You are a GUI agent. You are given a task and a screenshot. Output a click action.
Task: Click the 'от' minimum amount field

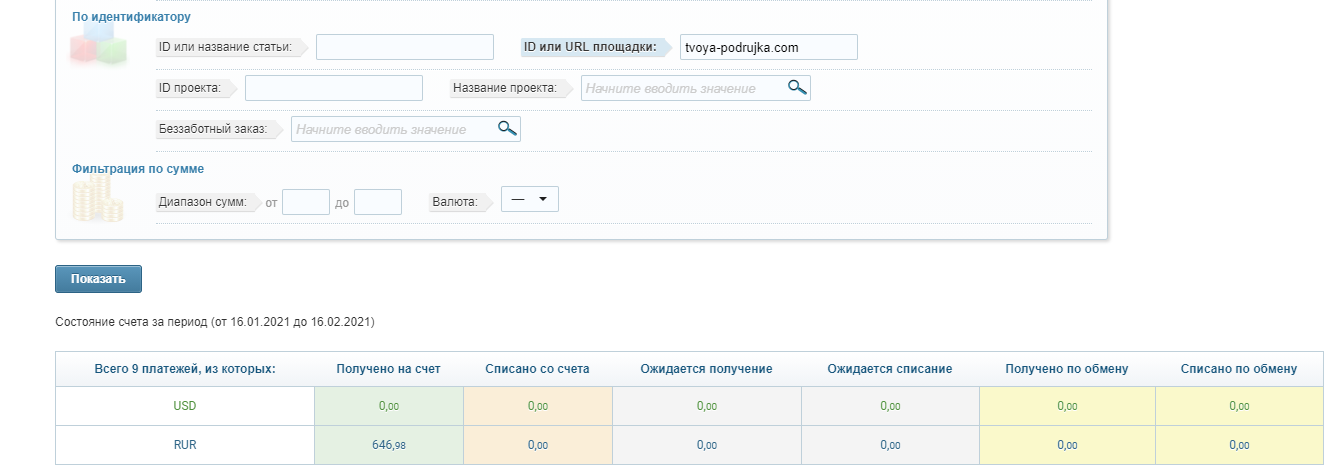pyautogui.click(x=305, y=202)
